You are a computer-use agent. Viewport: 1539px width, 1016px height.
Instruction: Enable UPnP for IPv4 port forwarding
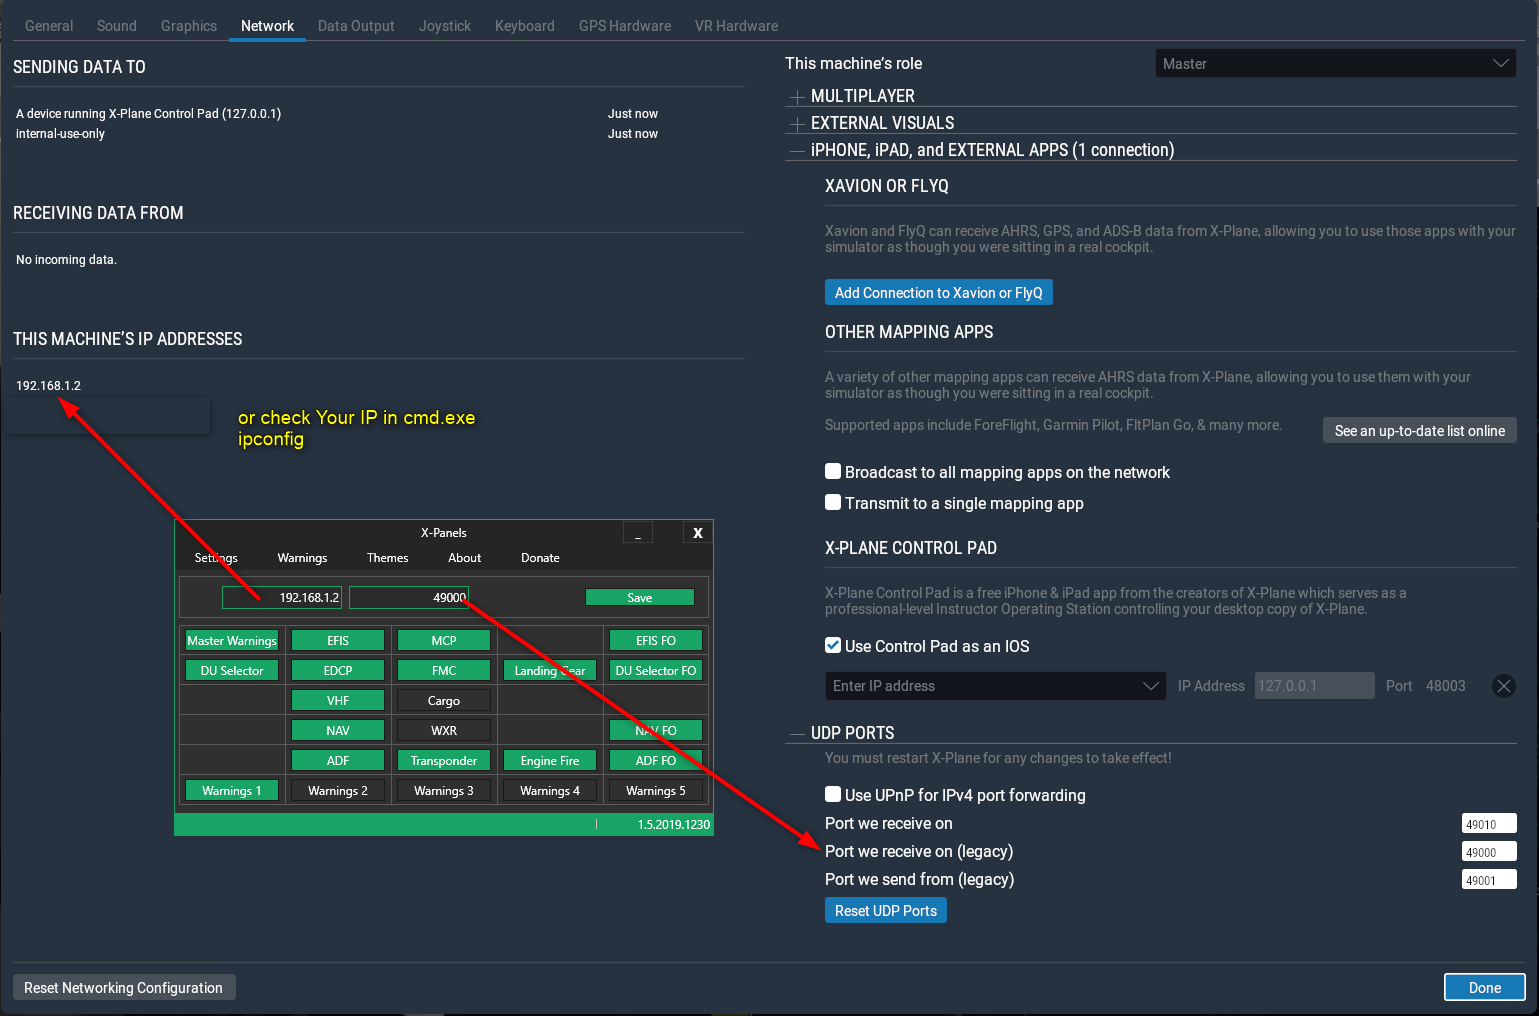coord(833,794)
